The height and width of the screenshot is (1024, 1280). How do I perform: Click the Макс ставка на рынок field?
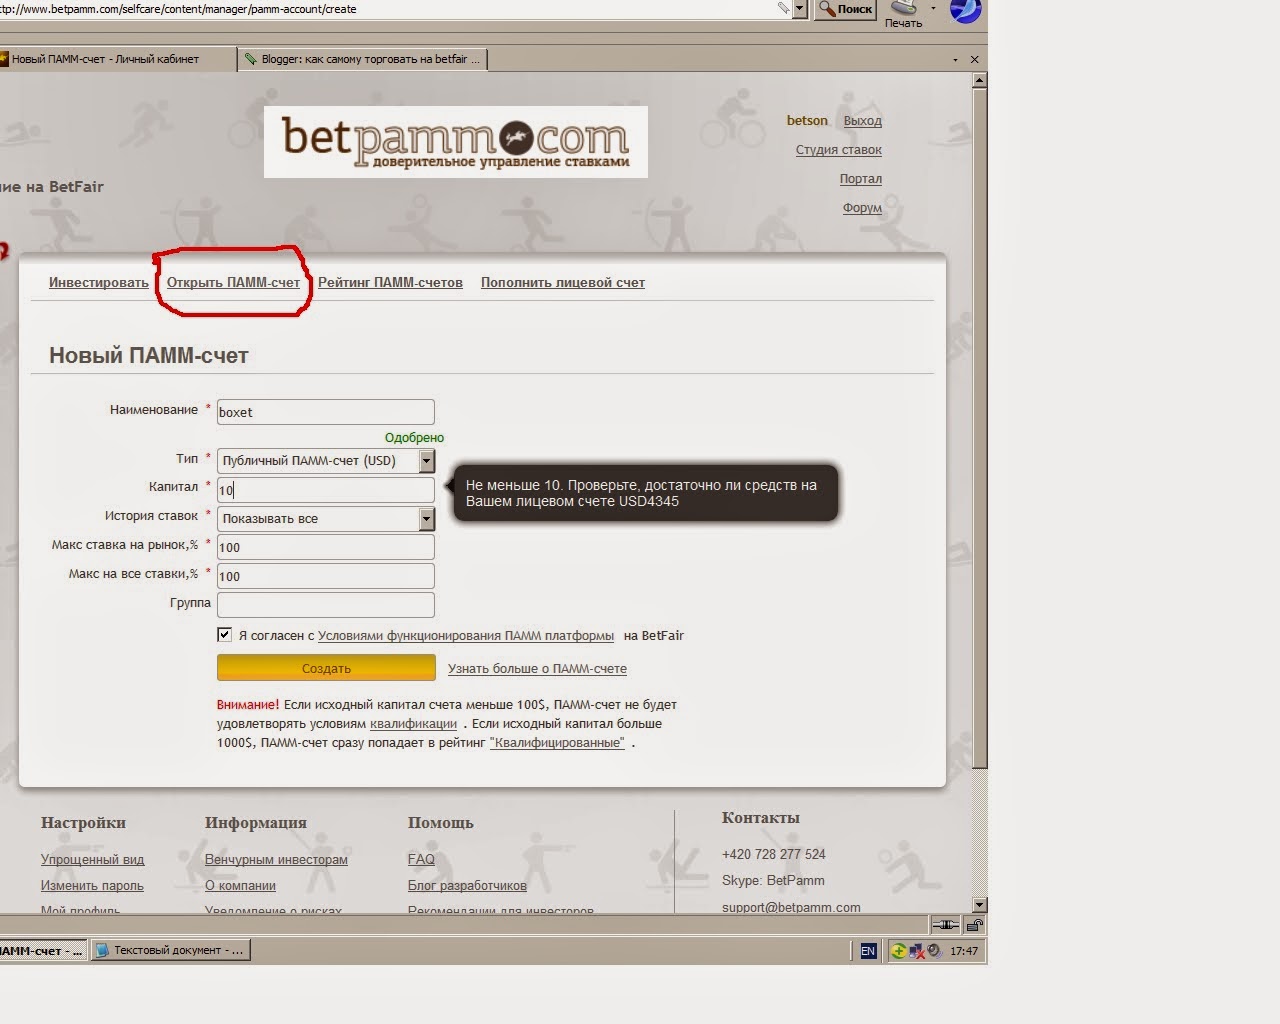pos(326,547)
